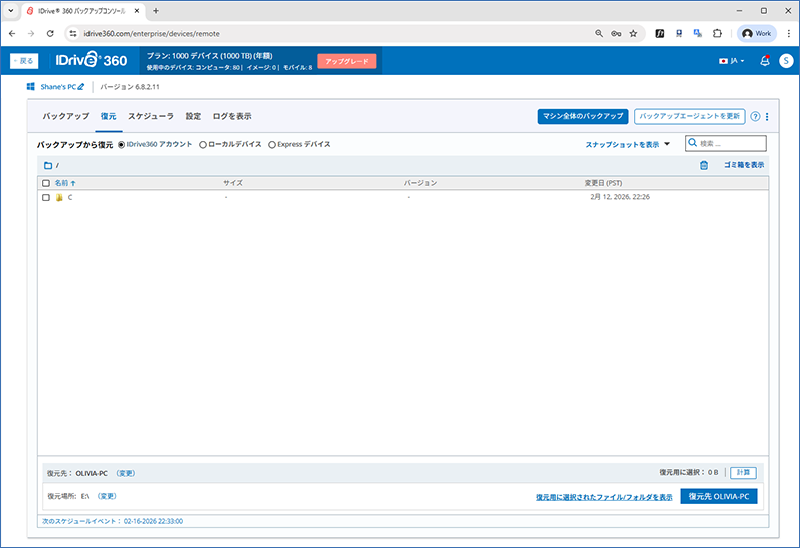Image resolution: width=800 pixels, height=548 pixels.
Task: Click the notification bell icon
Action: coord(765,61)
